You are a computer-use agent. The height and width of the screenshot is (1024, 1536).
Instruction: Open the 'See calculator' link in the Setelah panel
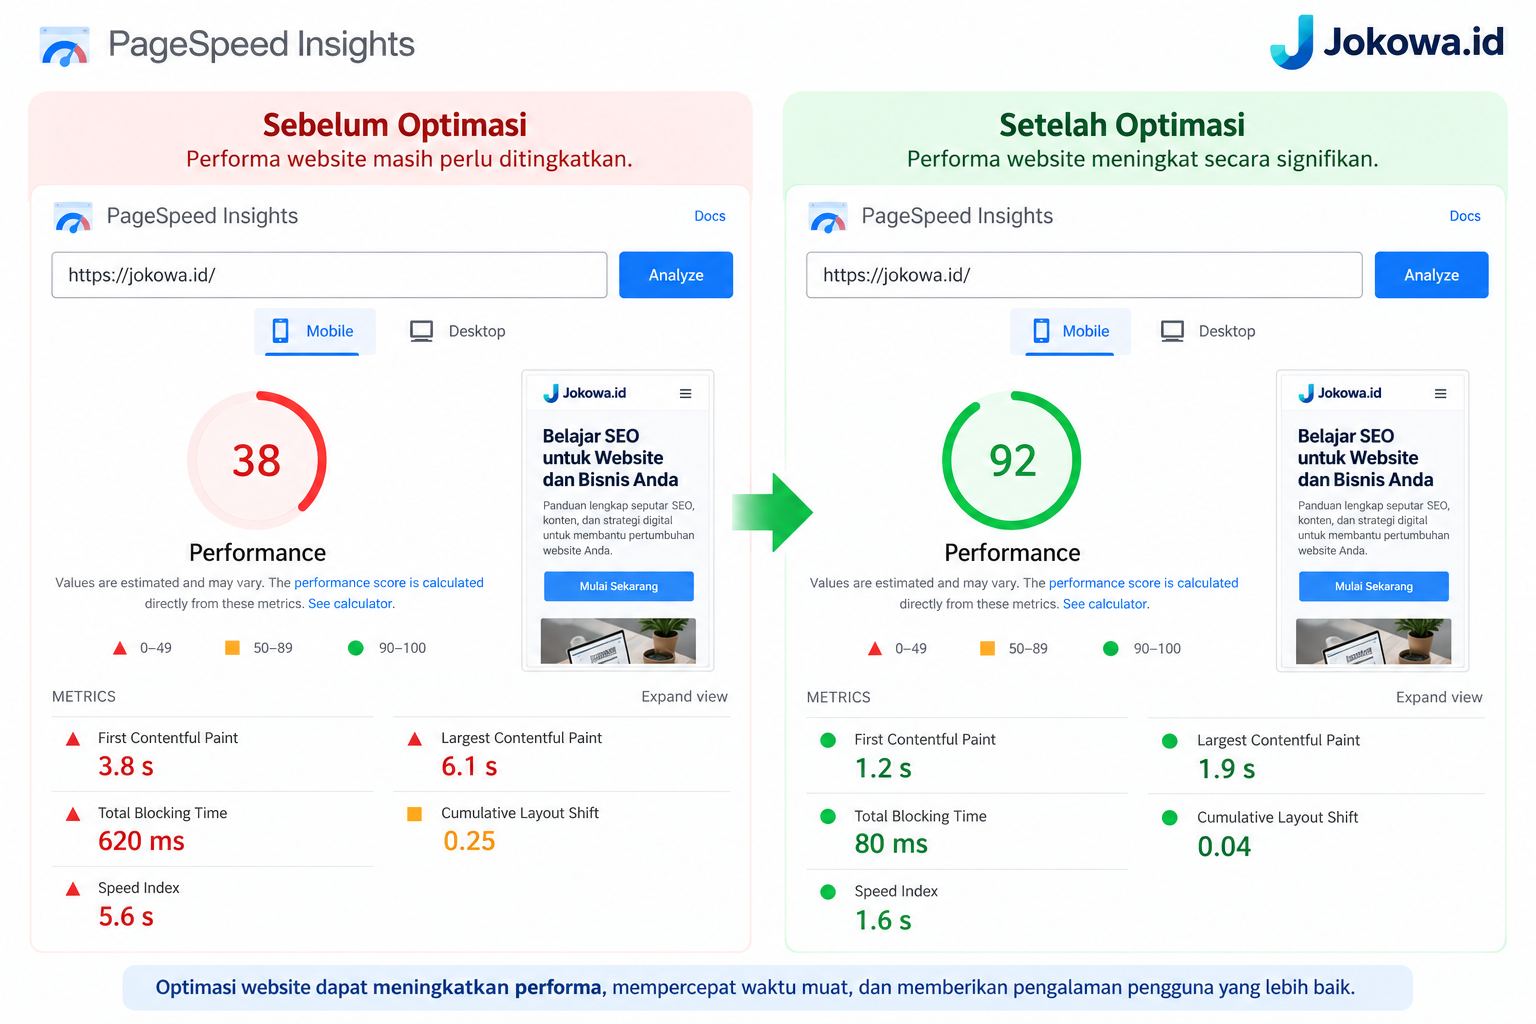(x=1105, y=604)
